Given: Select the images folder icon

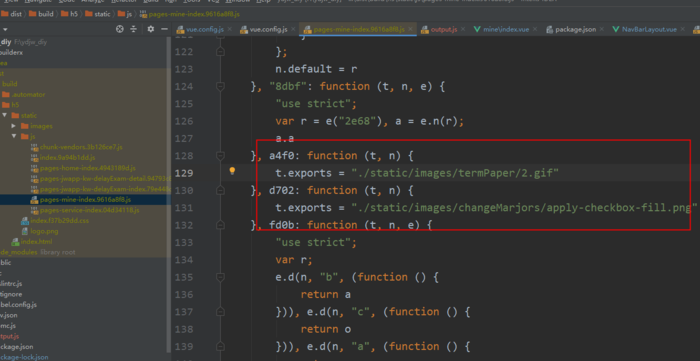Looking at the screenshot, I should [x=25, y=126].
